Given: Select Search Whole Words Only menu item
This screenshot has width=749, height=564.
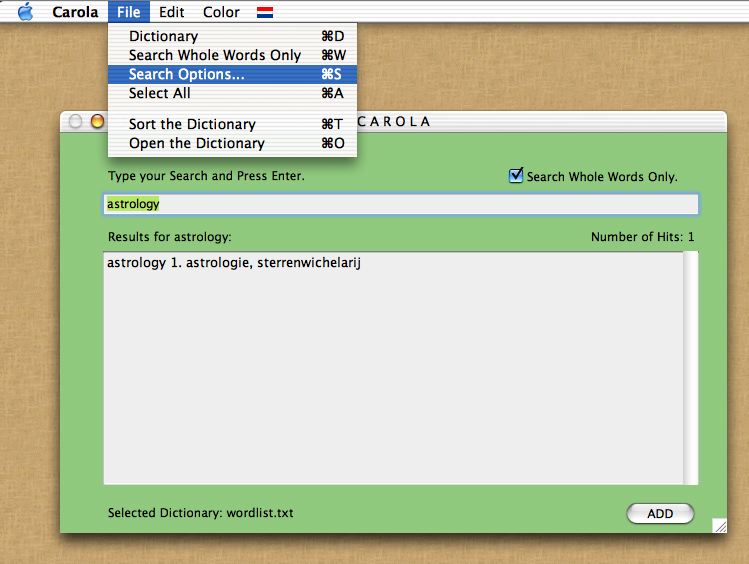Looking at the screenshot, I should (x=232, y=55).
